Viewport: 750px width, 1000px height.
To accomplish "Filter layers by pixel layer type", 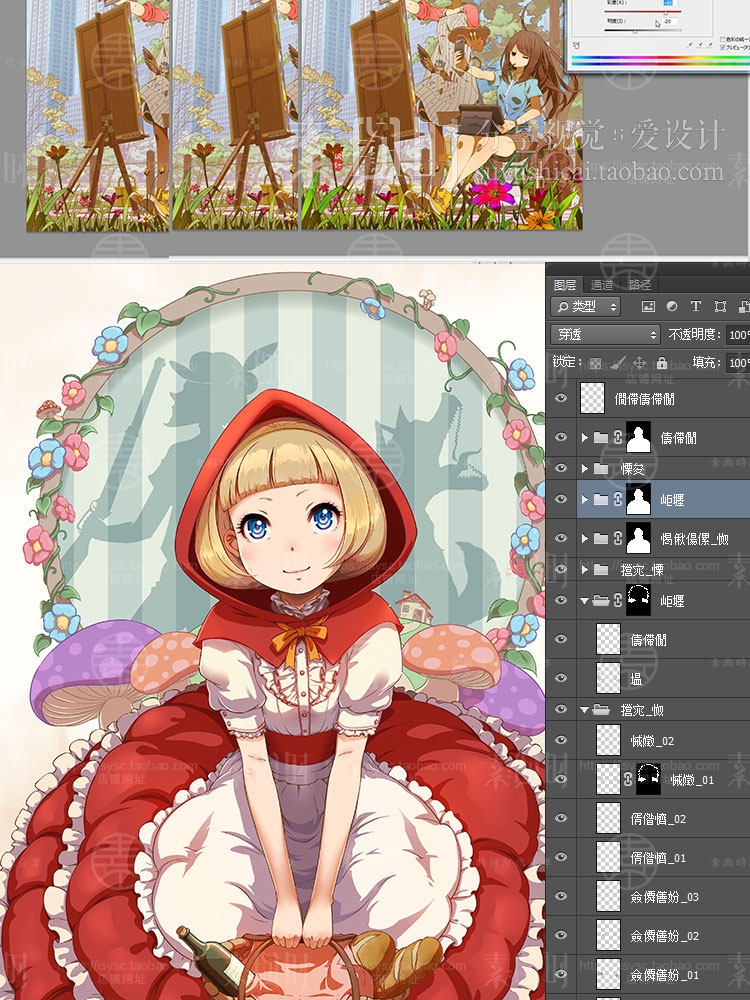I will pyautogui.click(x=648, y=307).
